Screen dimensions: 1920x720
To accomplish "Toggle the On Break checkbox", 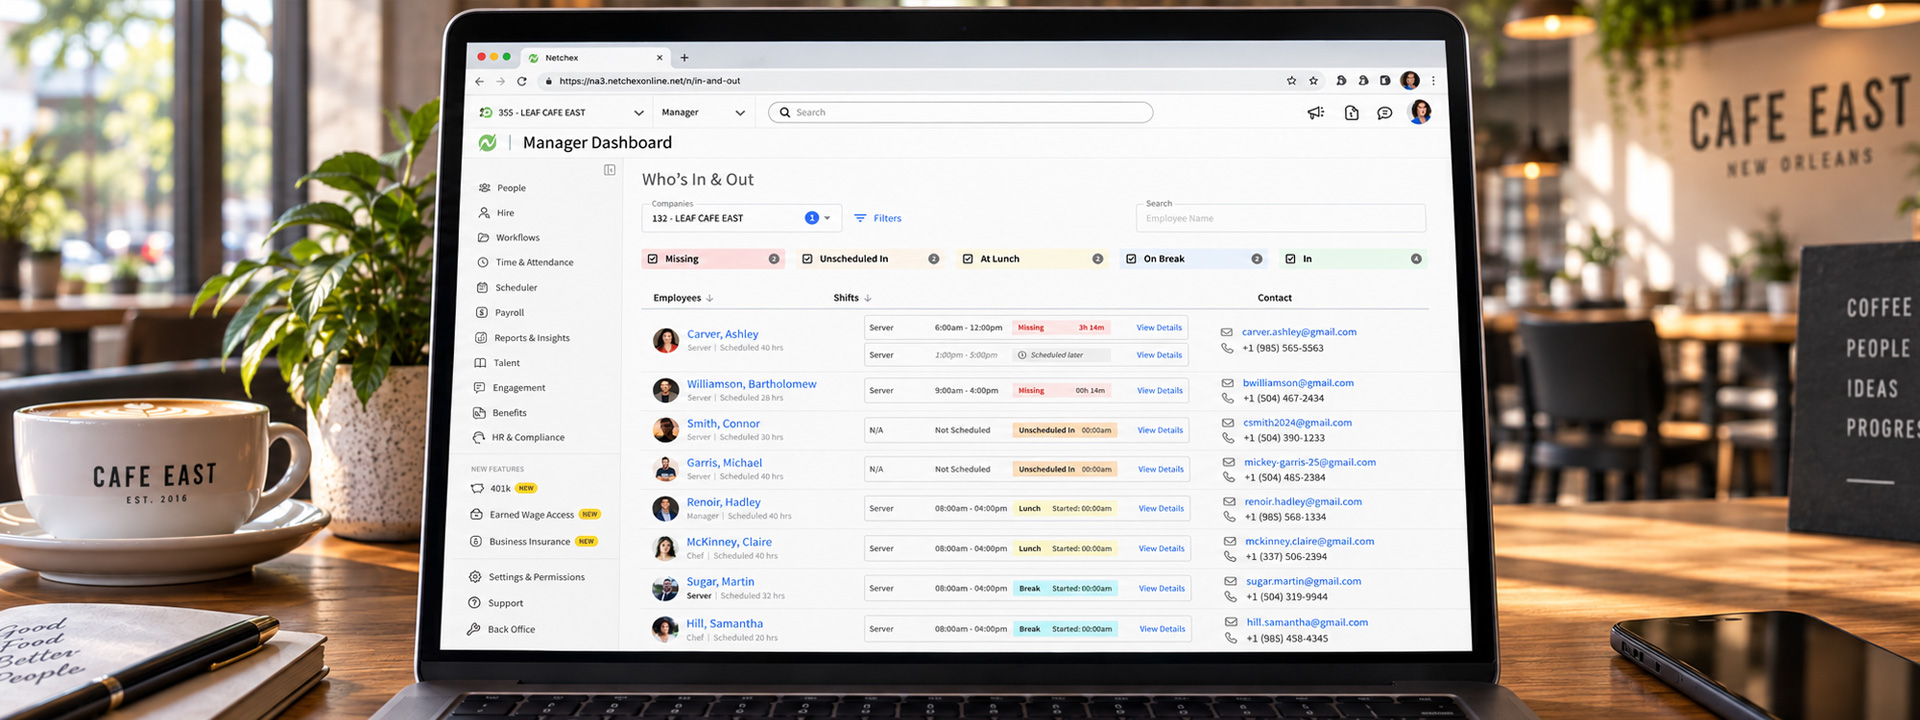I will pos(1131,259).
